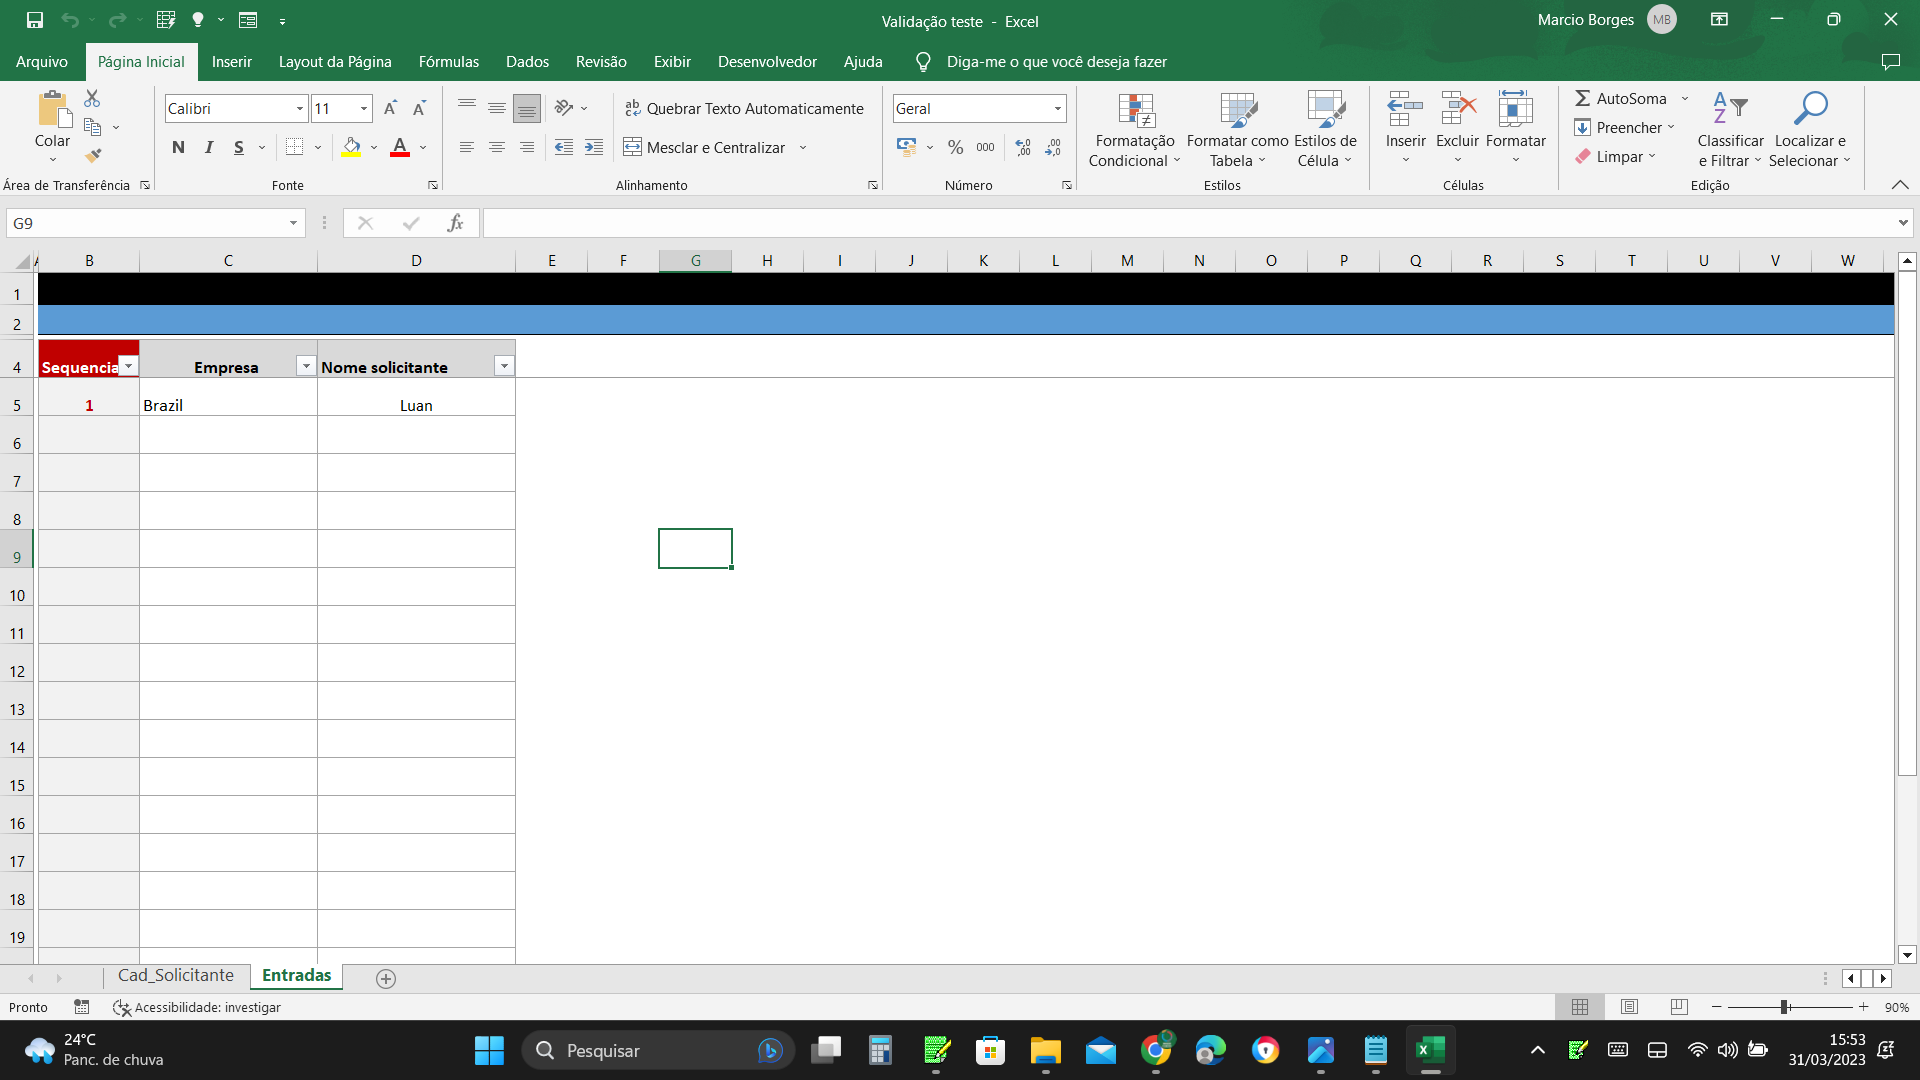Click the Limpar button

tap(1609, 156)
